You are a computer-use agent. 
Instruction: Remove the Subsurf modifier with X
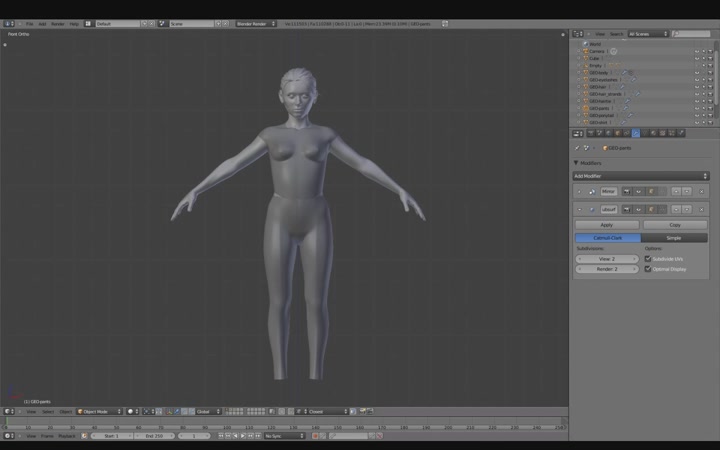(701, 209)
